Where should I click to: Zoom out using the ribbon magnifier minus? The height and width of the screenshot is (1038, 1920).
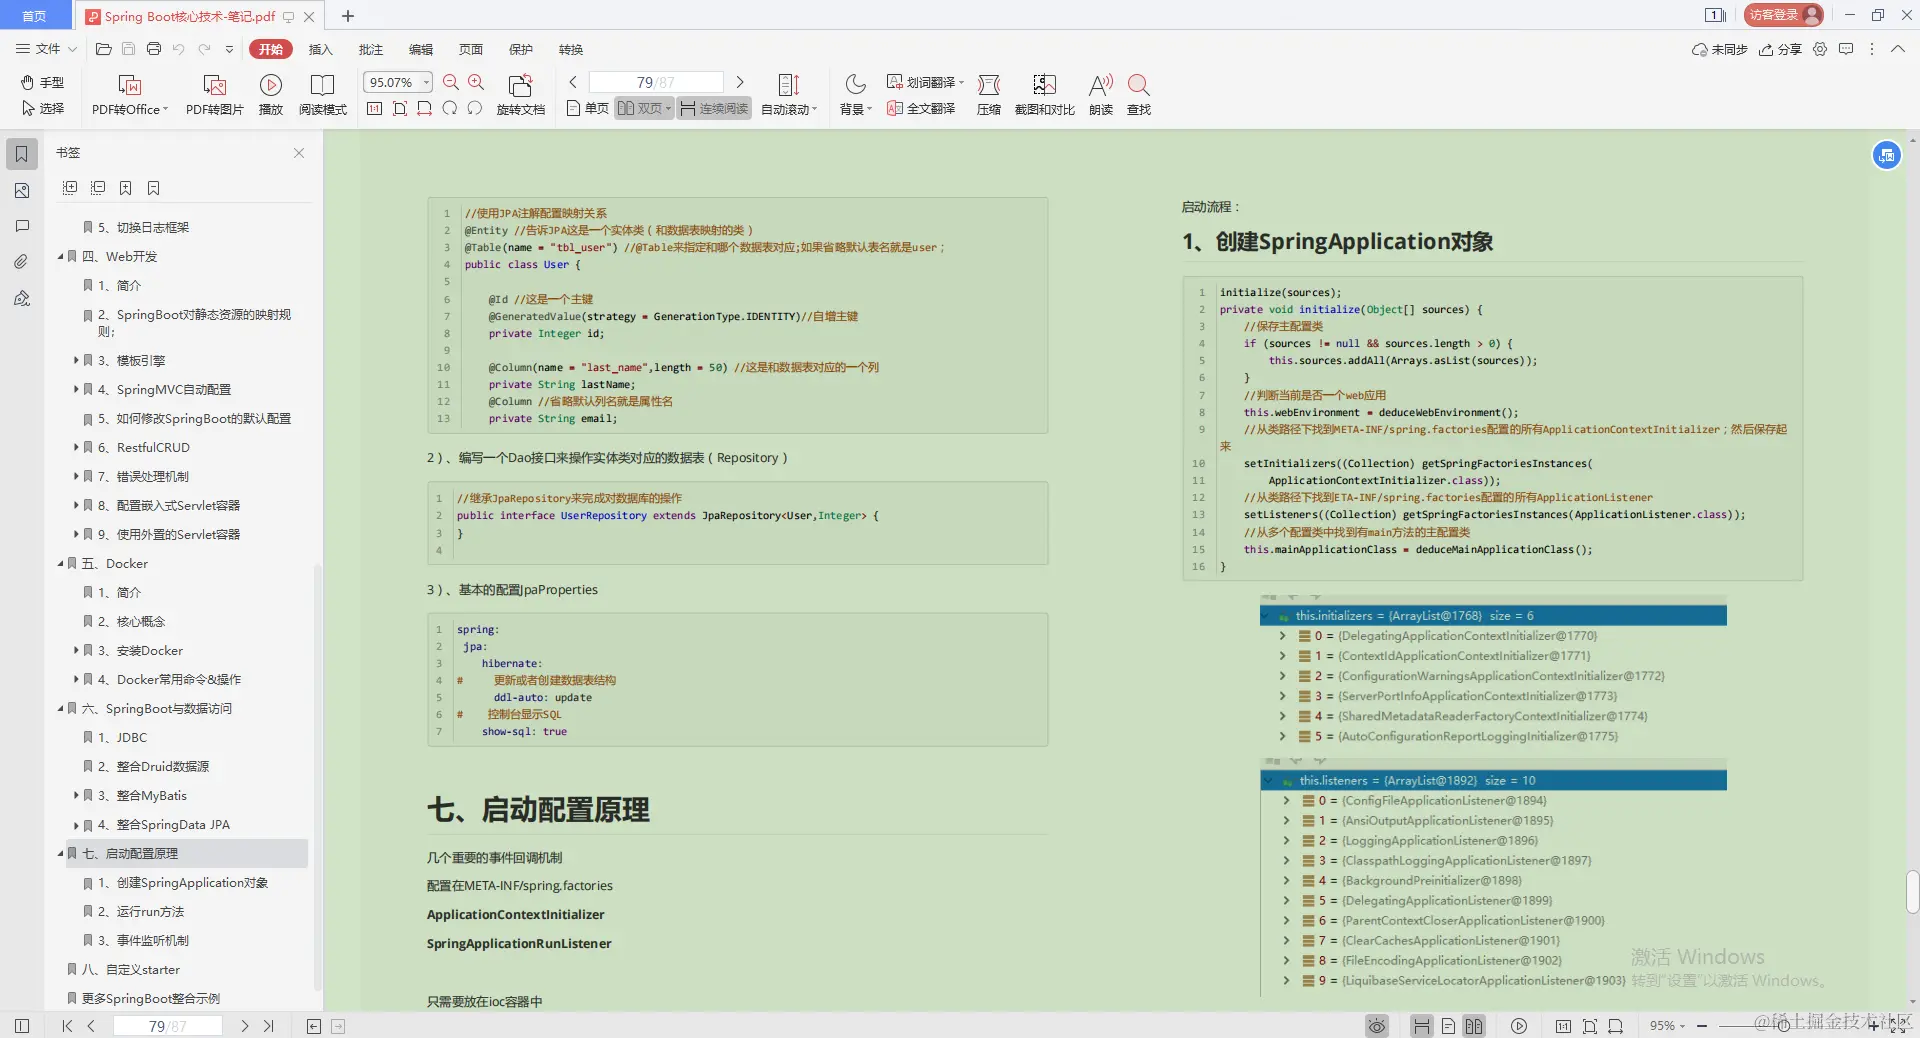click(451, 82)
